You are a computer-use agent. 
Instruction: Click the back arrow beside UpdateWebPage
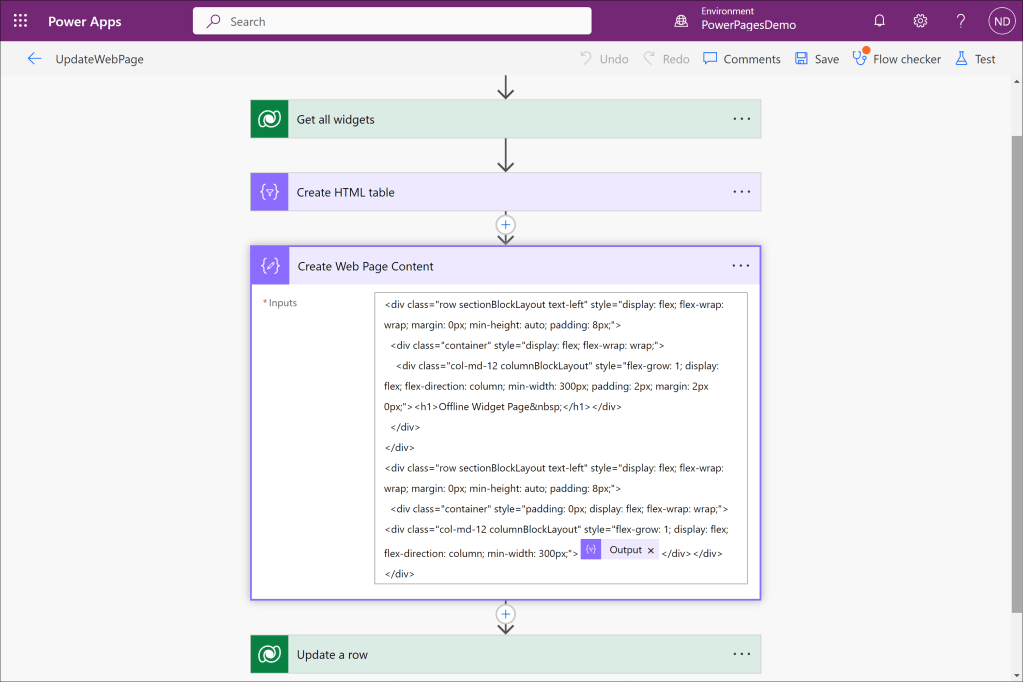(x=34, y=59)
